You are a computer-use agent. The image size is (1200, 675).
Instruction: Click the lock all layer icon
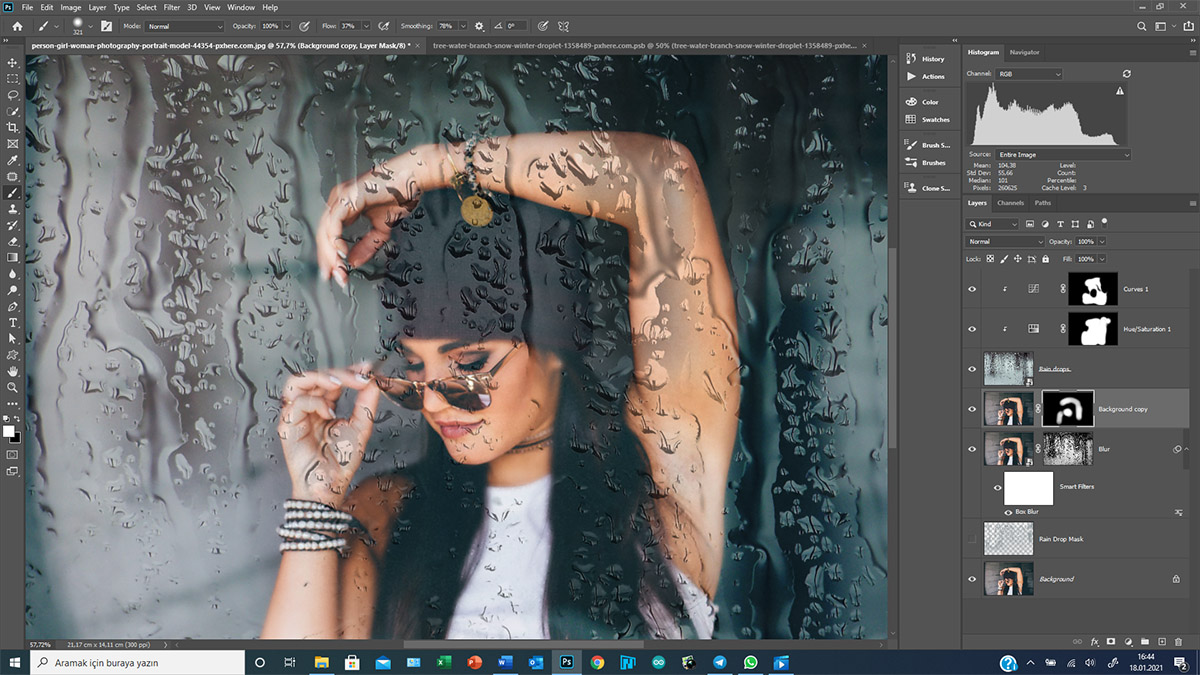[x=1046, y=259]
